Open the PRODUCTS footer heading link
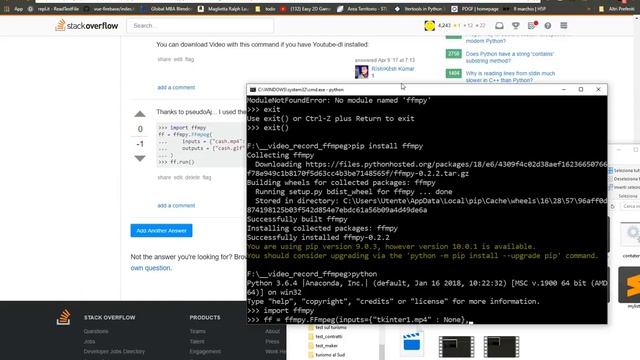 tap(205, 318)
